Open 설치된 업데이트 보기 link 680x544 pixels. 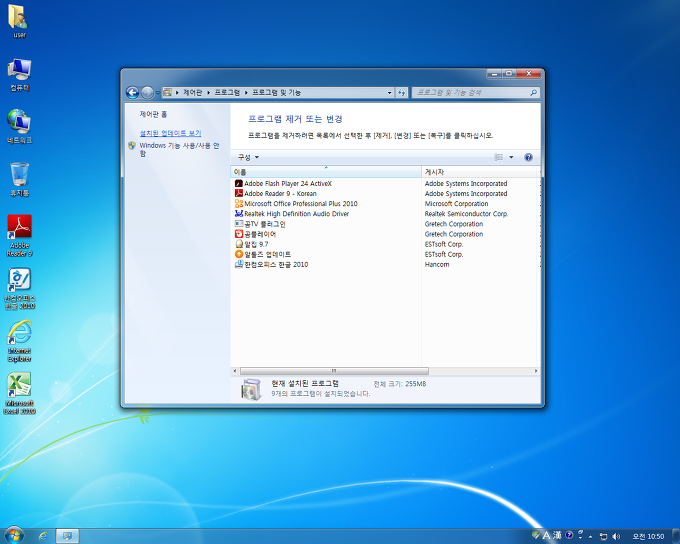[x=170, y=133]
